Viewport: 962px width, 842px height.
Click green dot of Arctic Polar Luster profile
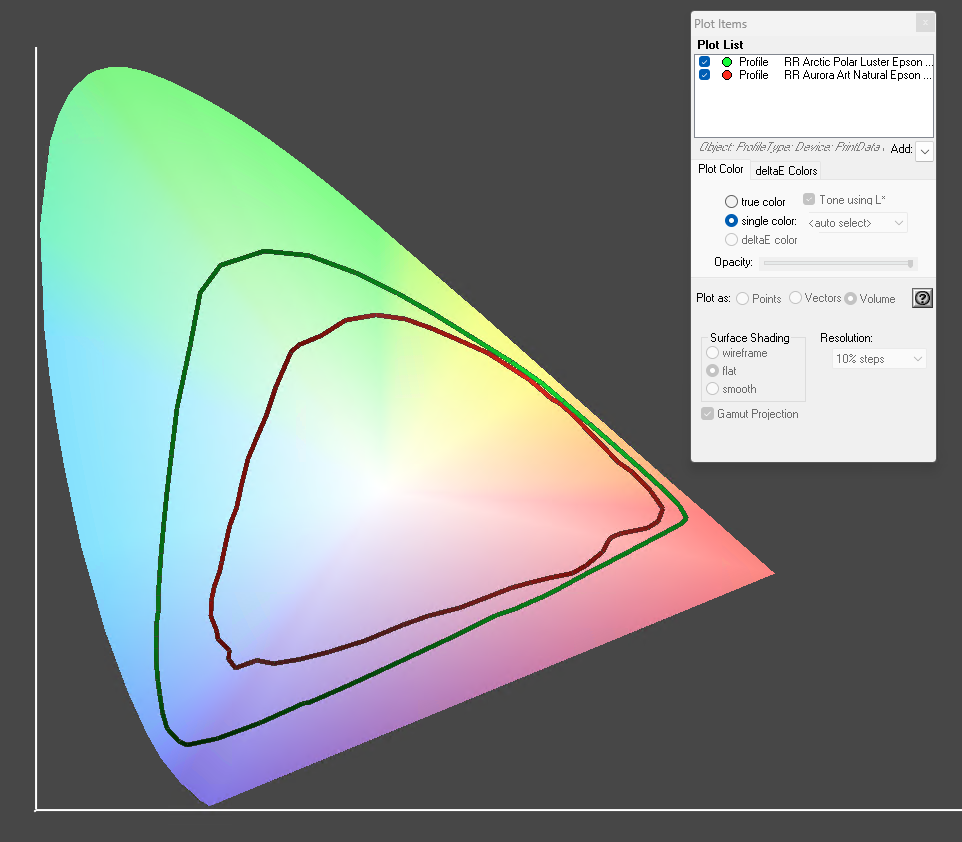click(x=727, y=62)
